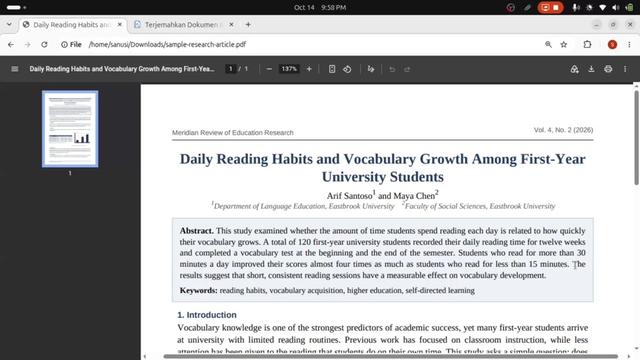Viewport: 640px width, 360px height.
Task: Click the screen recording indicator
Action: click(550, 7)
